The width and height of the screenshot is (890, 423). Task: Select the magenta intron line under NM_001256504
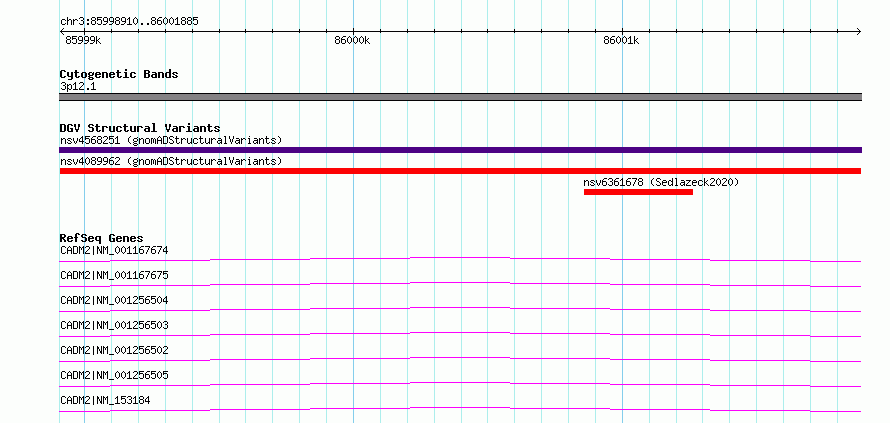460,308
